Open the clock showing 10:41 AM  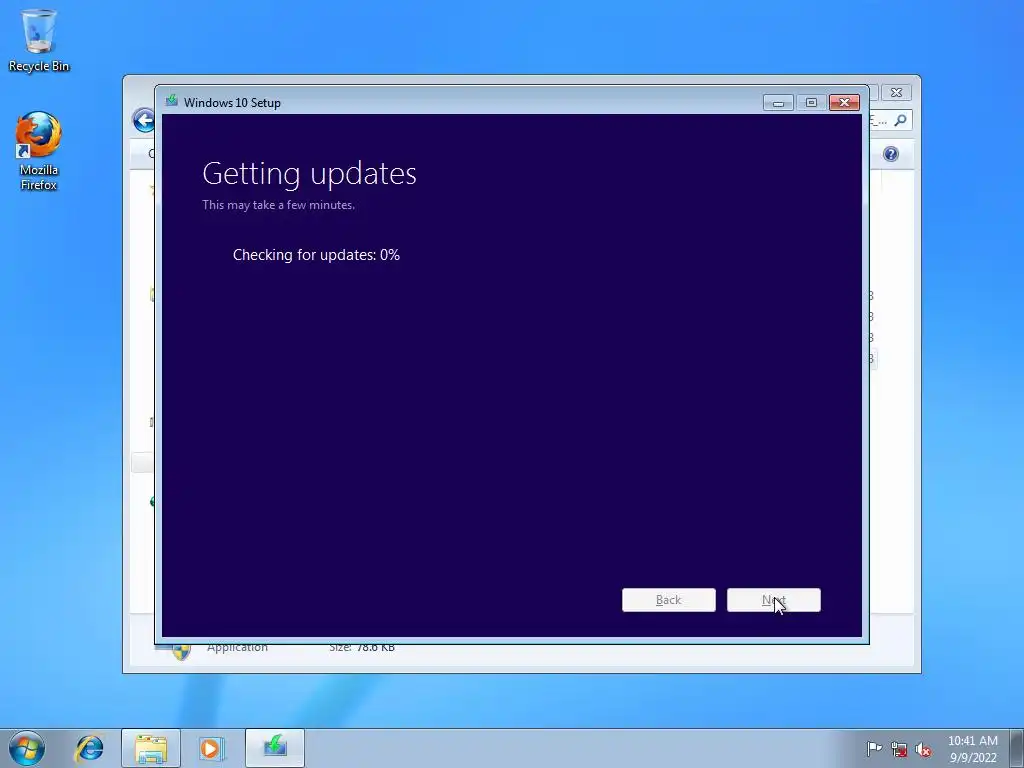(972, 749)
